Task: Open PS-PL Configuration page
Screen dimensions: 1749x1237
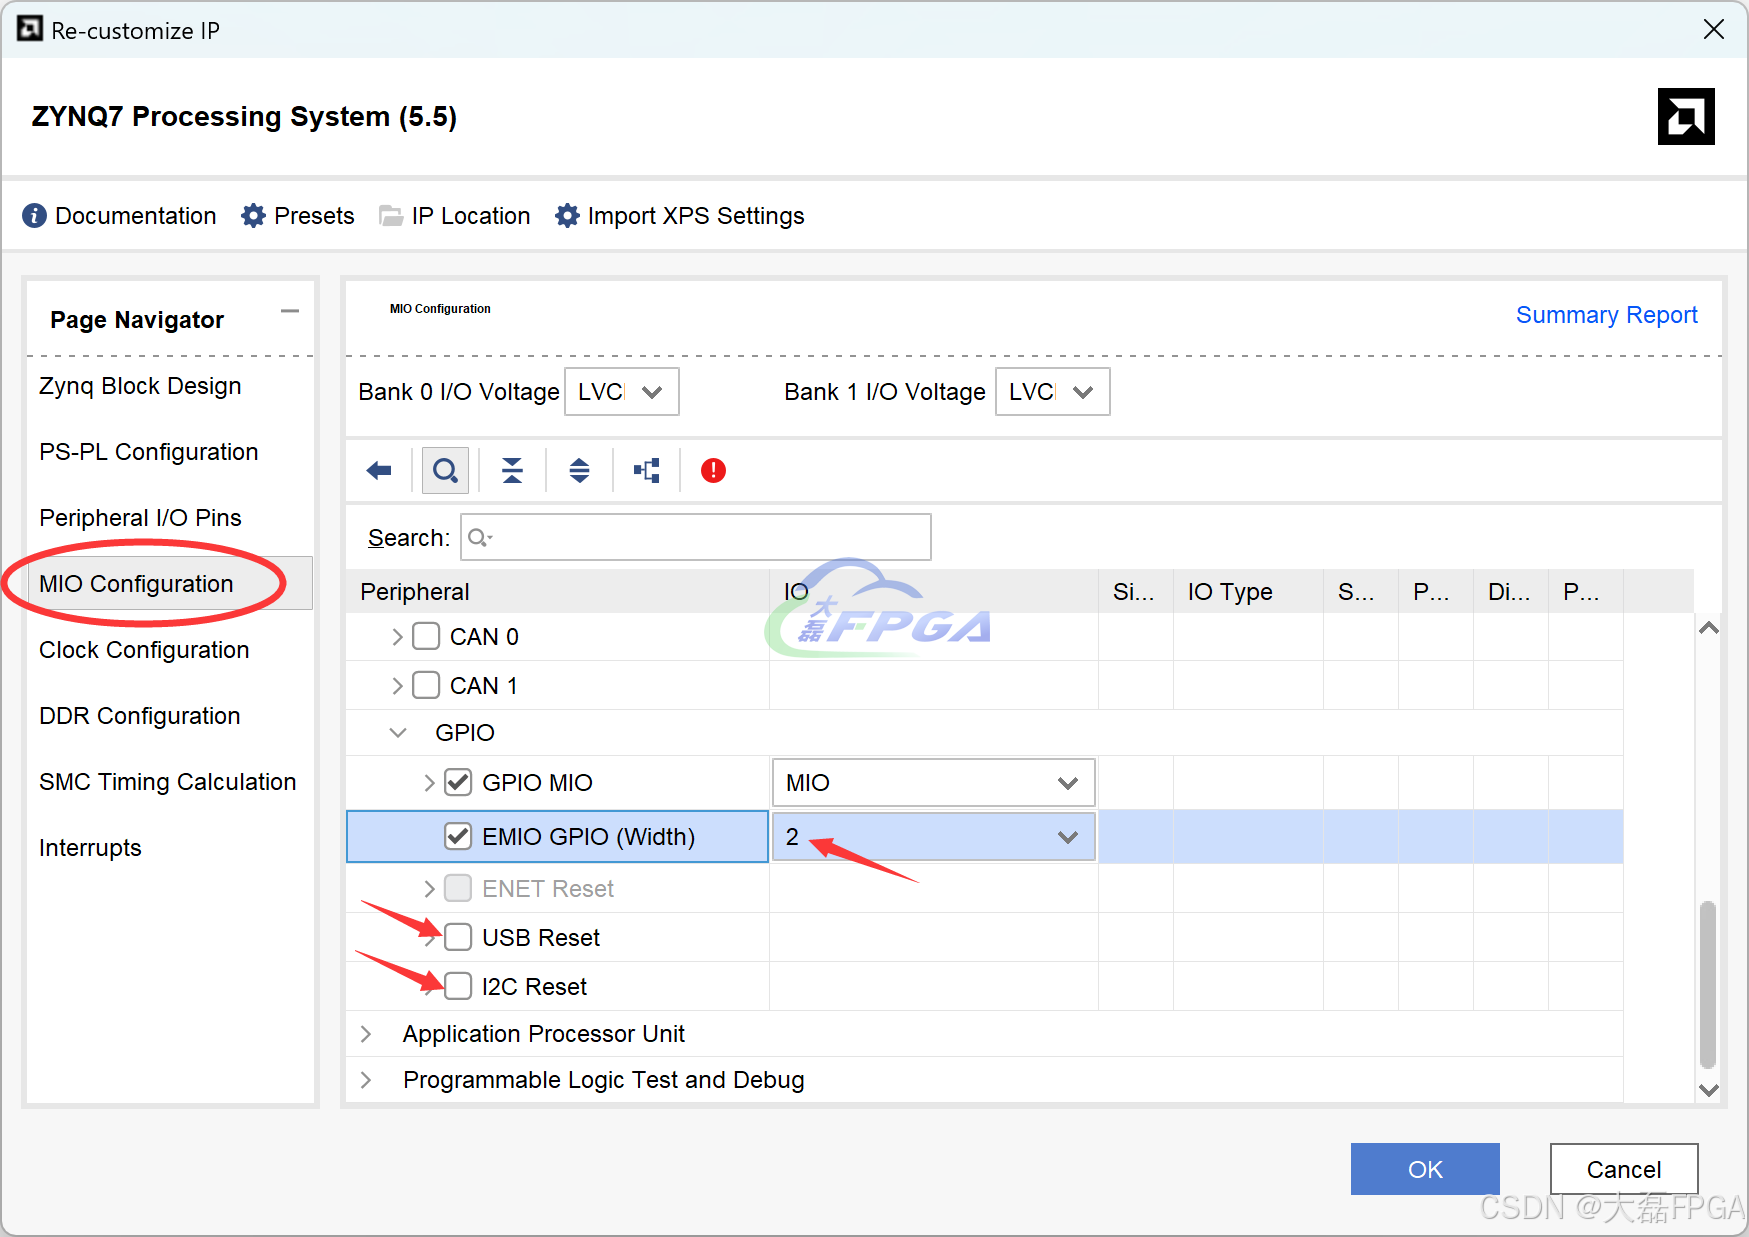Action: tap(148, 452)
